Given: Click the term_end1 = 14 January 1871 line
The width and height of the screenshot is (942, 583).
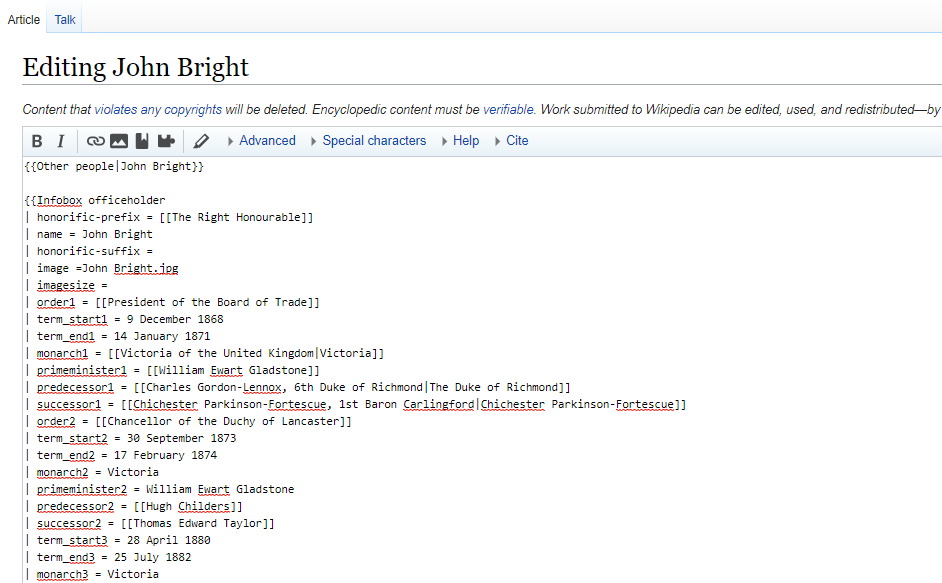Looking at the screenshot, I should [x=117, y=337].
